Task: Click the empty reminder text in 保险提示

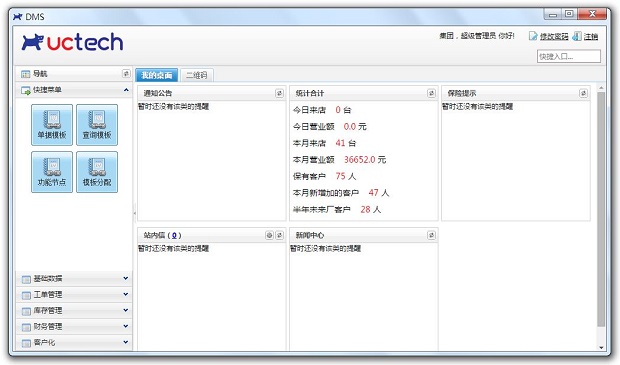Action: pyautogui.click(x=477, y=106)
